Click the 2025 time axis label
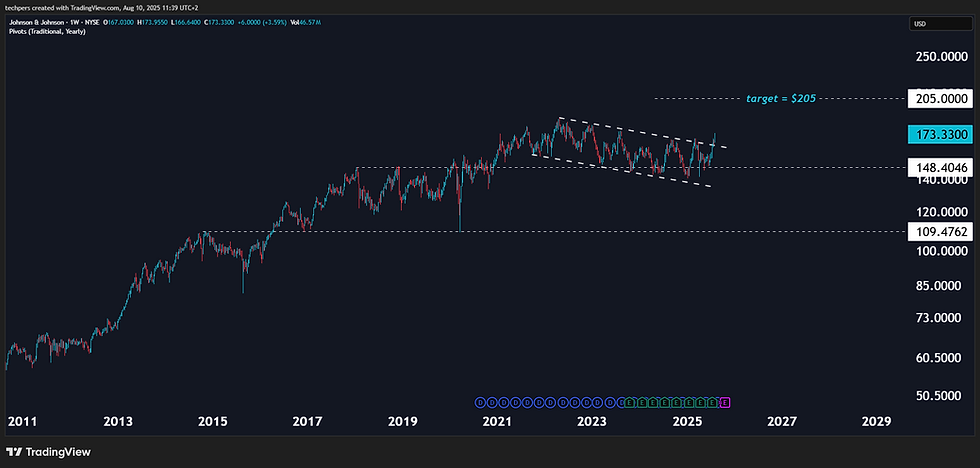The image size is (980, 468). 687,422
